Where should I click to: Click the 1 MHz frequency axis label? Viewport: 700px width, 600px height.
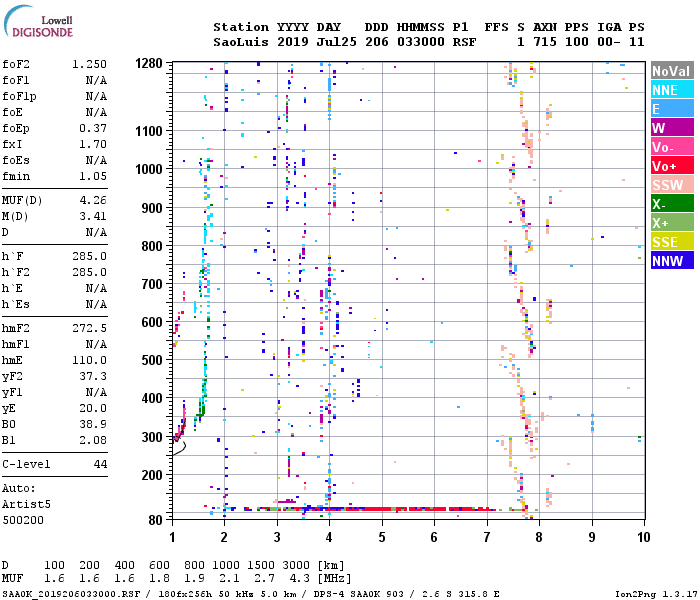(172, 537)
